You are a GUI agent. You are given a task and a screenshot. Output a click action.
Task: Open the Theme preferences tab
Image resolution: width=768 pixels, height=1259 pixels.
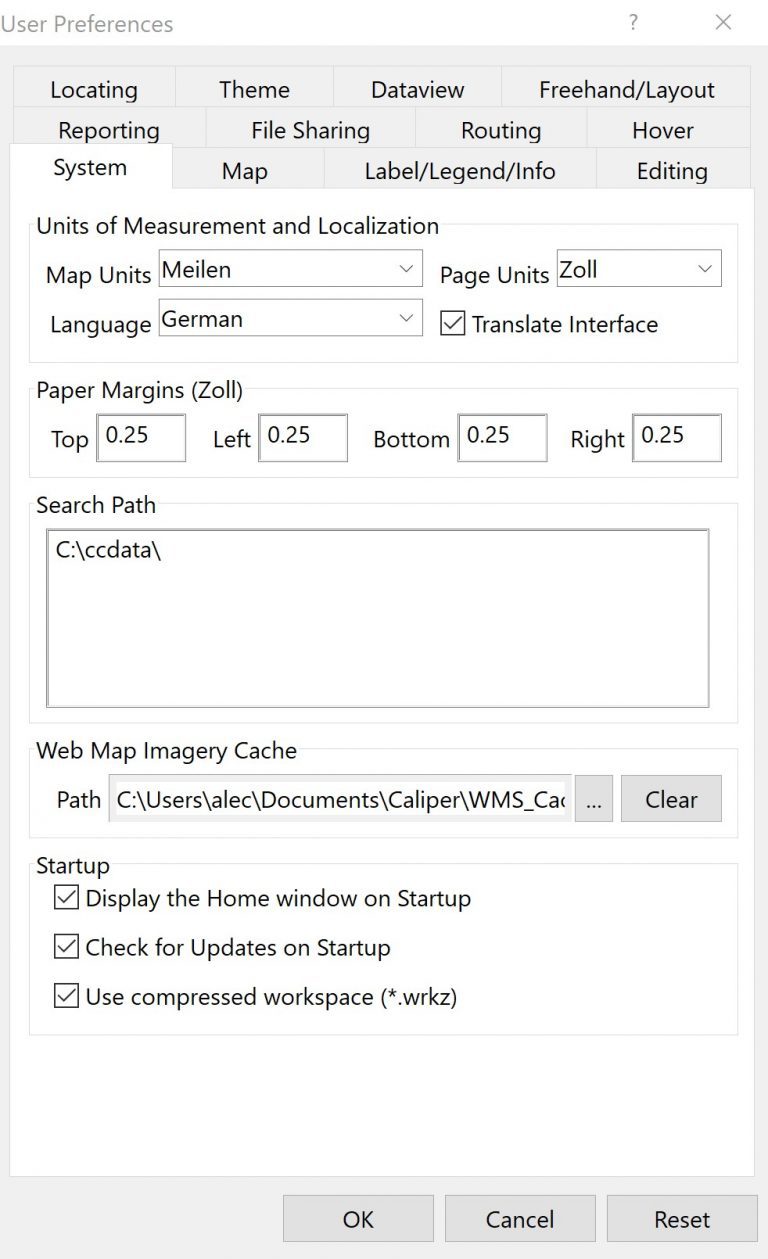[x=254, y=89]
